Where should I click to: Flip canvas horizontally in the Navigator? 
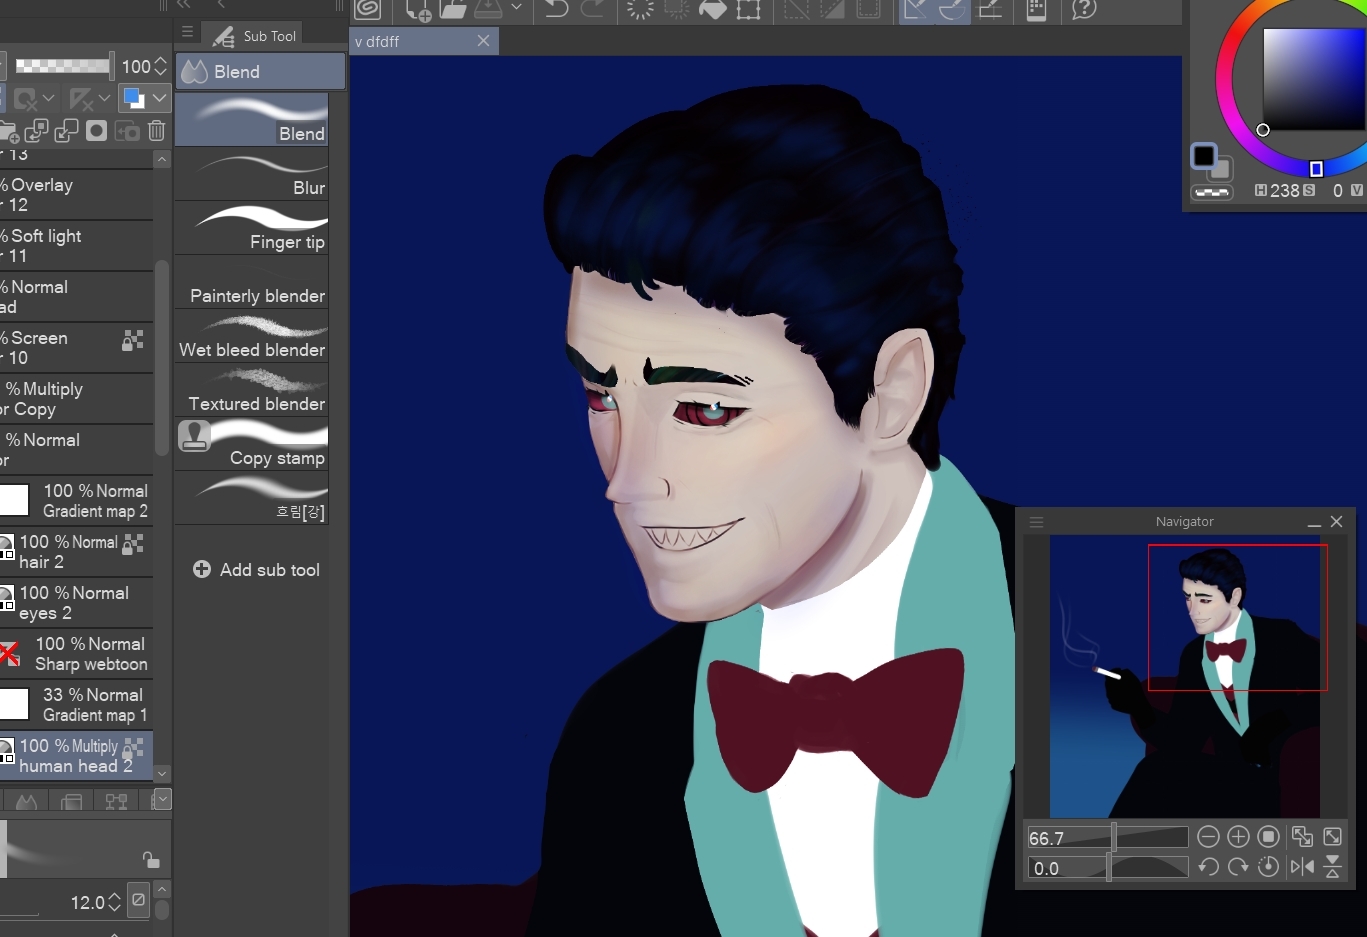click(x=1302, y=867)
